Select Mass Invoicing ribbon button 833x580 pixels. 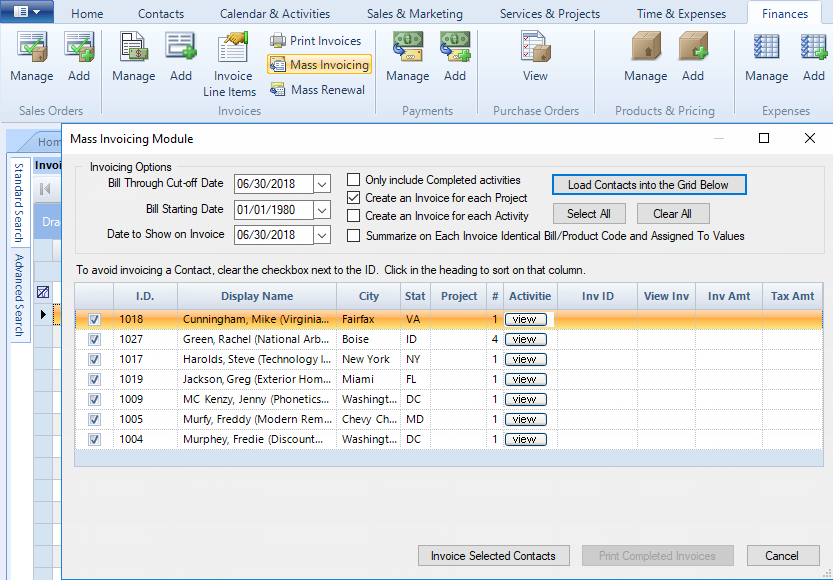pos(319,65)
